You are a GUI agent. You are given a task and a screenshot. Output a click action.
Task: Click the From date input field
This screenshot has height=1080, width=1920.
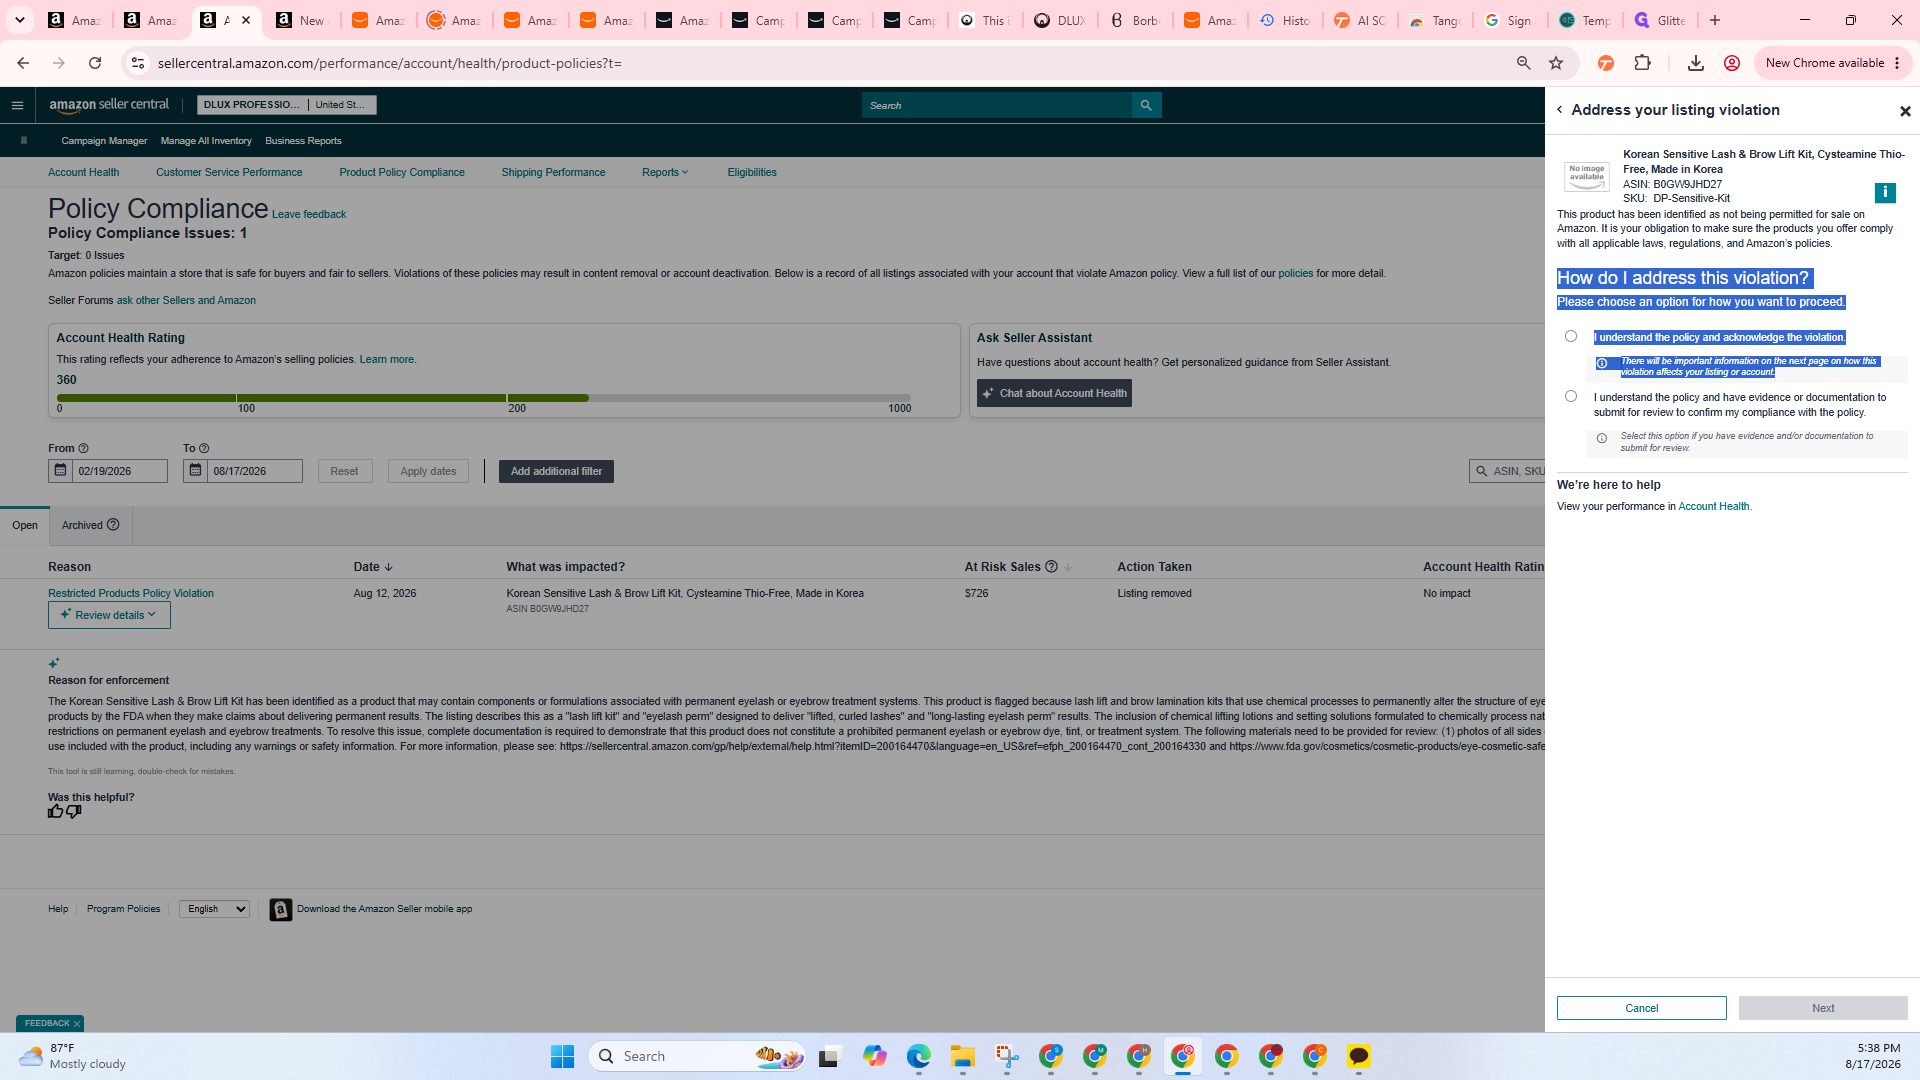pos(119,471)
